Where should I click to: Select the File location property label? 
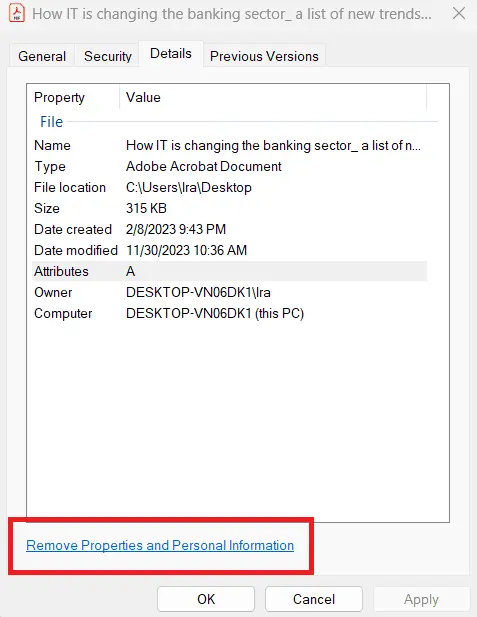[x=70, y=187]
